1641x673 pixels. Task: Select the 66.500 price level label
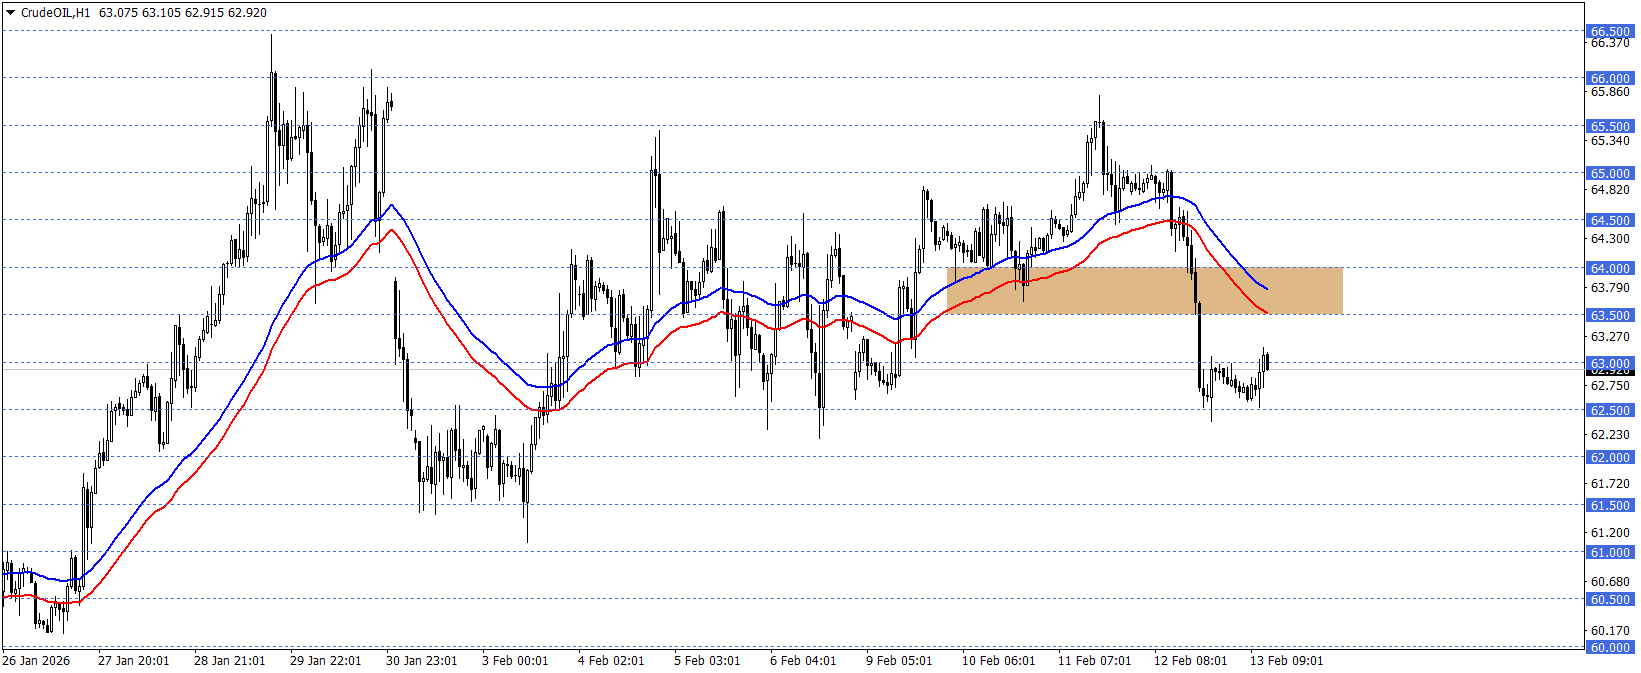point(1610,32)
